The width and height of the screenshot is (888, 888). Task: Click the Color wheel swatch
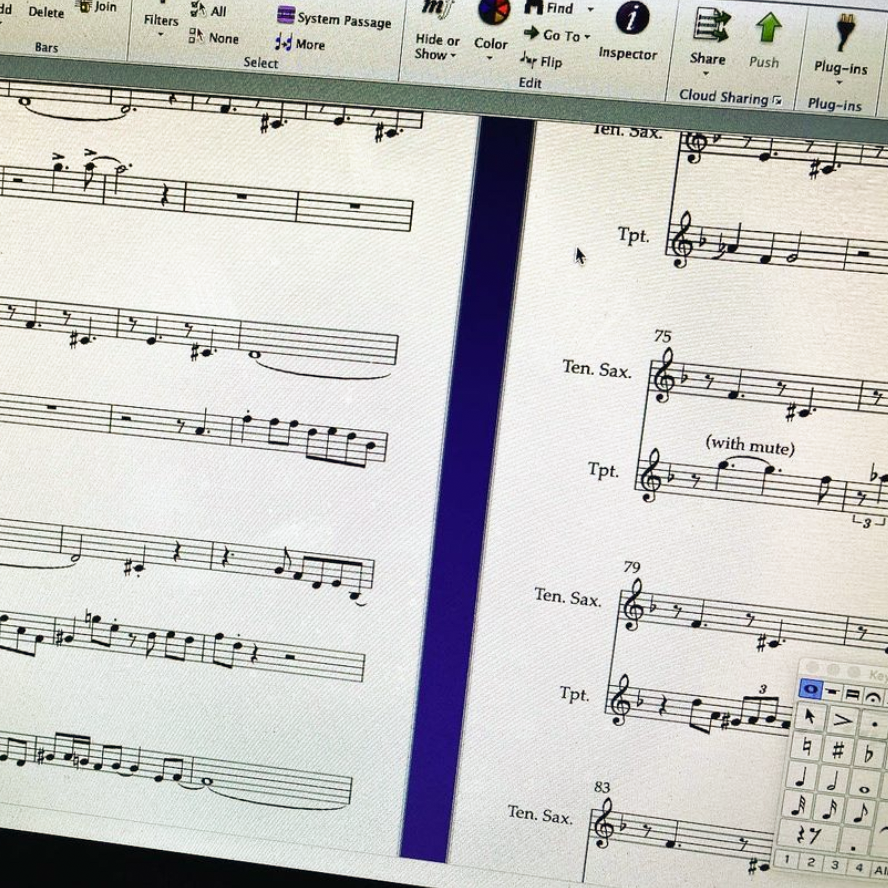click(494, 11)
